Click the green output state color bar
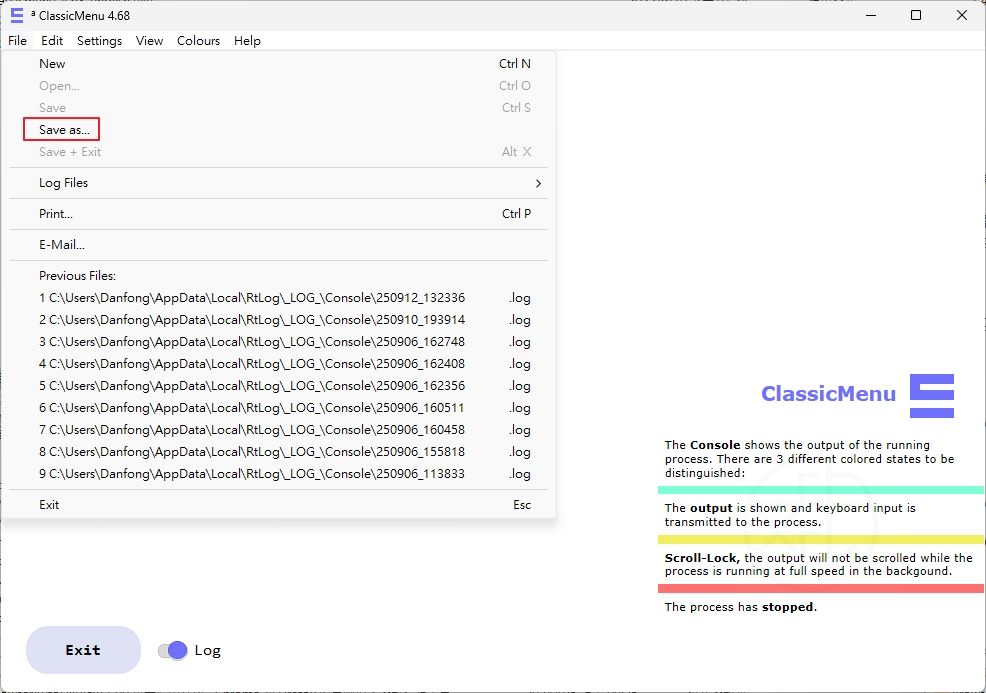986x693 pixels. (820, 490)
